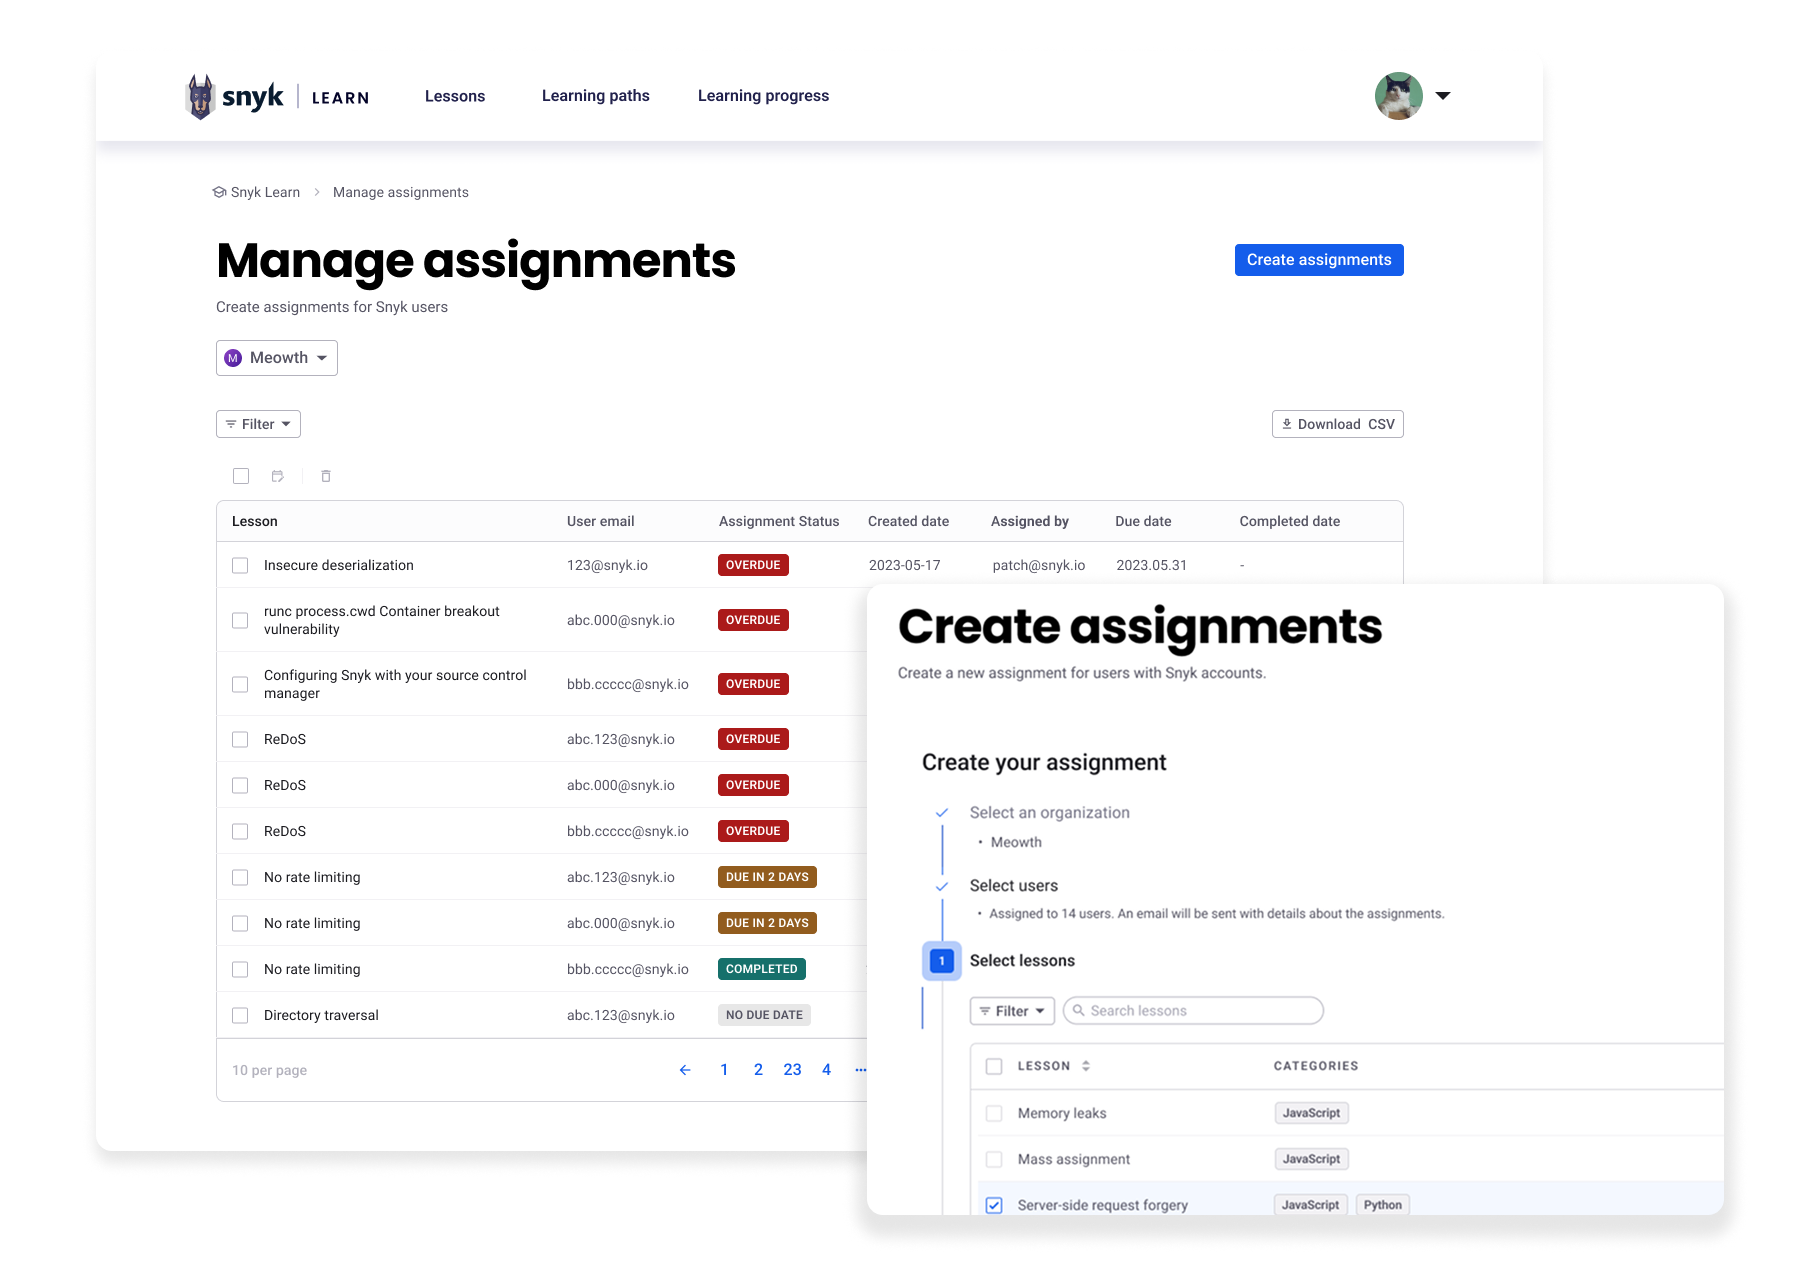Click the Completed date column header
Viewport: 1820px width, 1266px height.
point(1289,521)
